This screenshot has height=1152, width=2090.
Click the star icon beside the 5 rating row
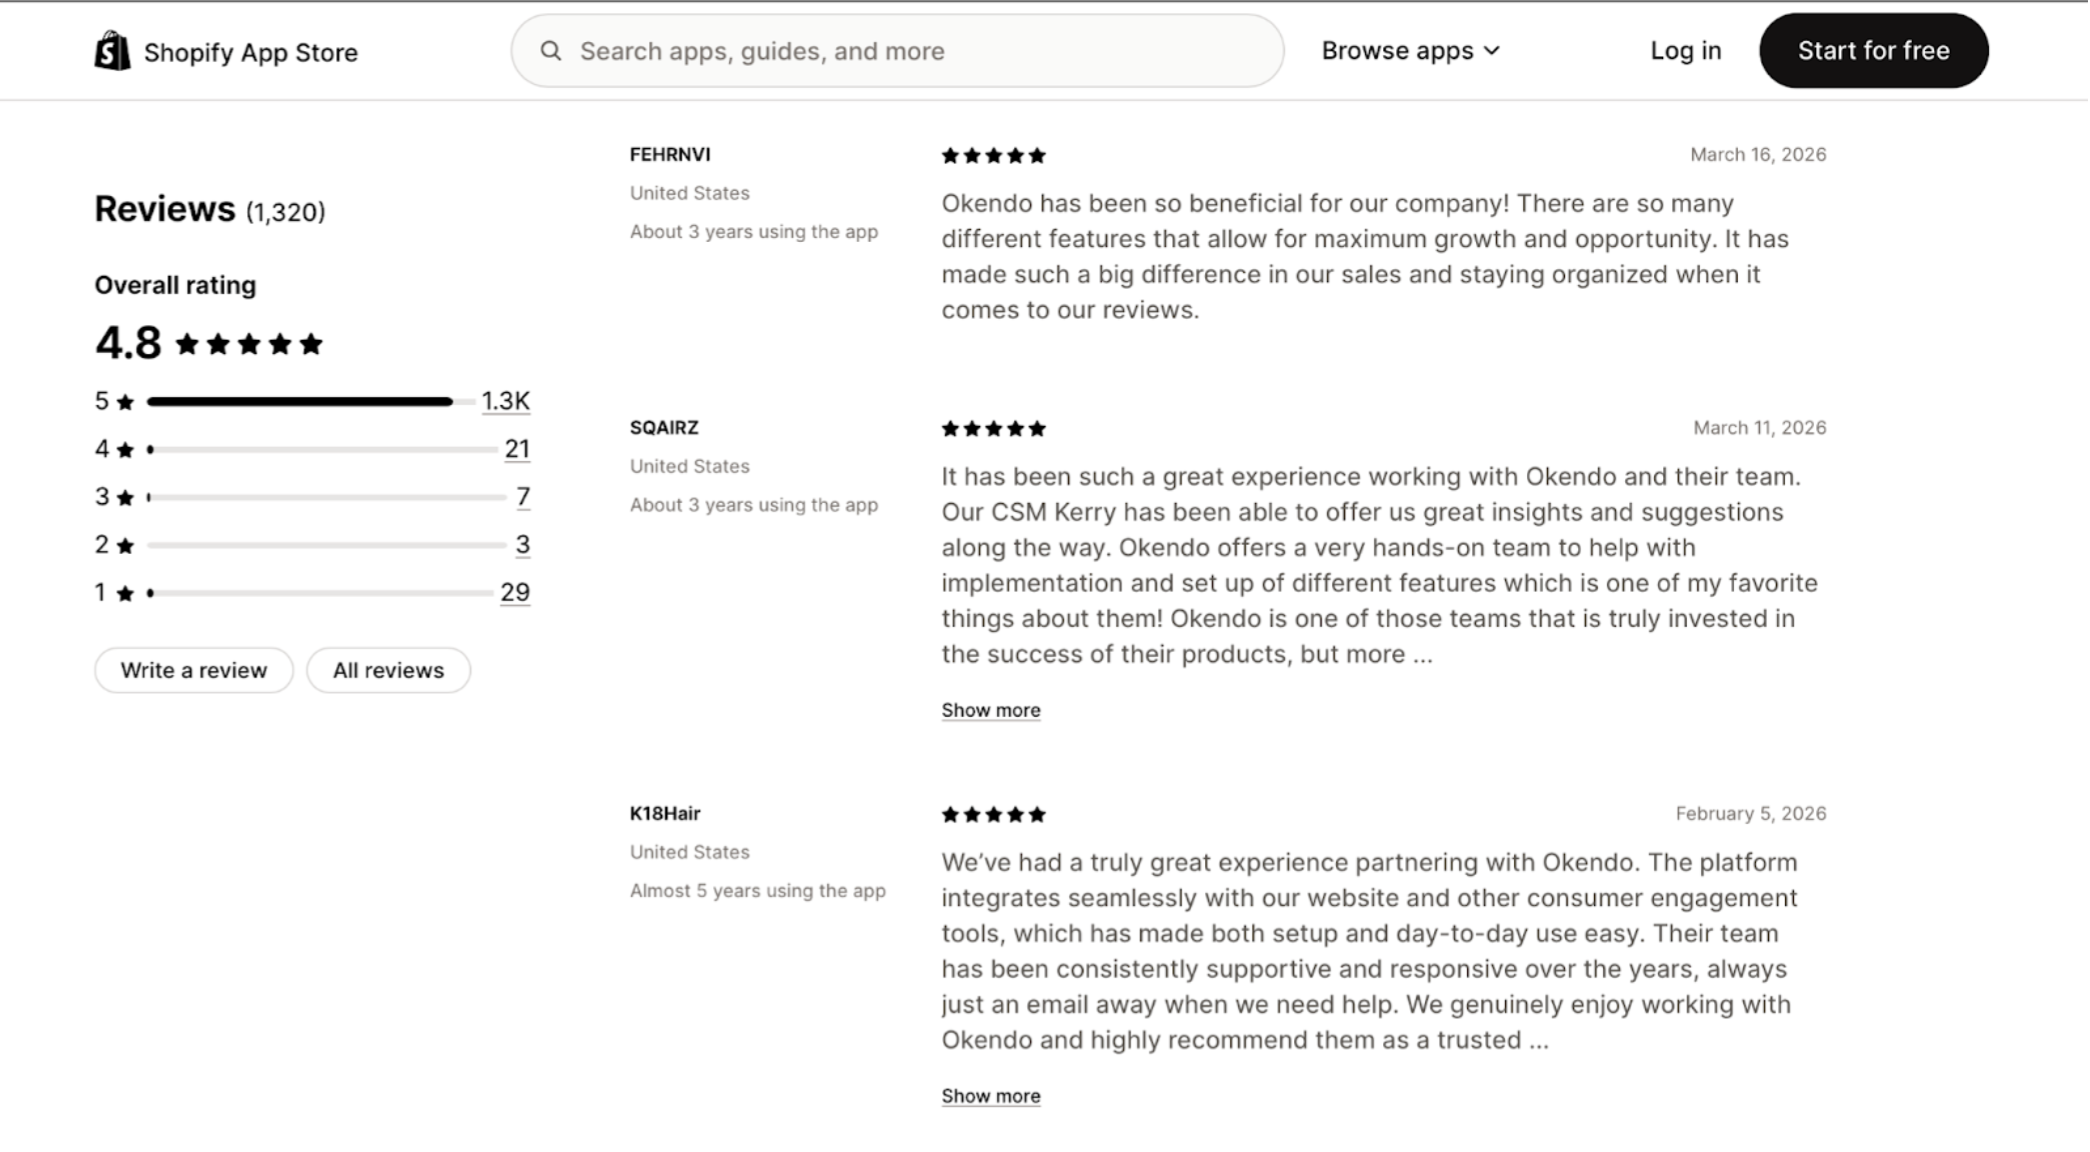(x=125, y=402)
